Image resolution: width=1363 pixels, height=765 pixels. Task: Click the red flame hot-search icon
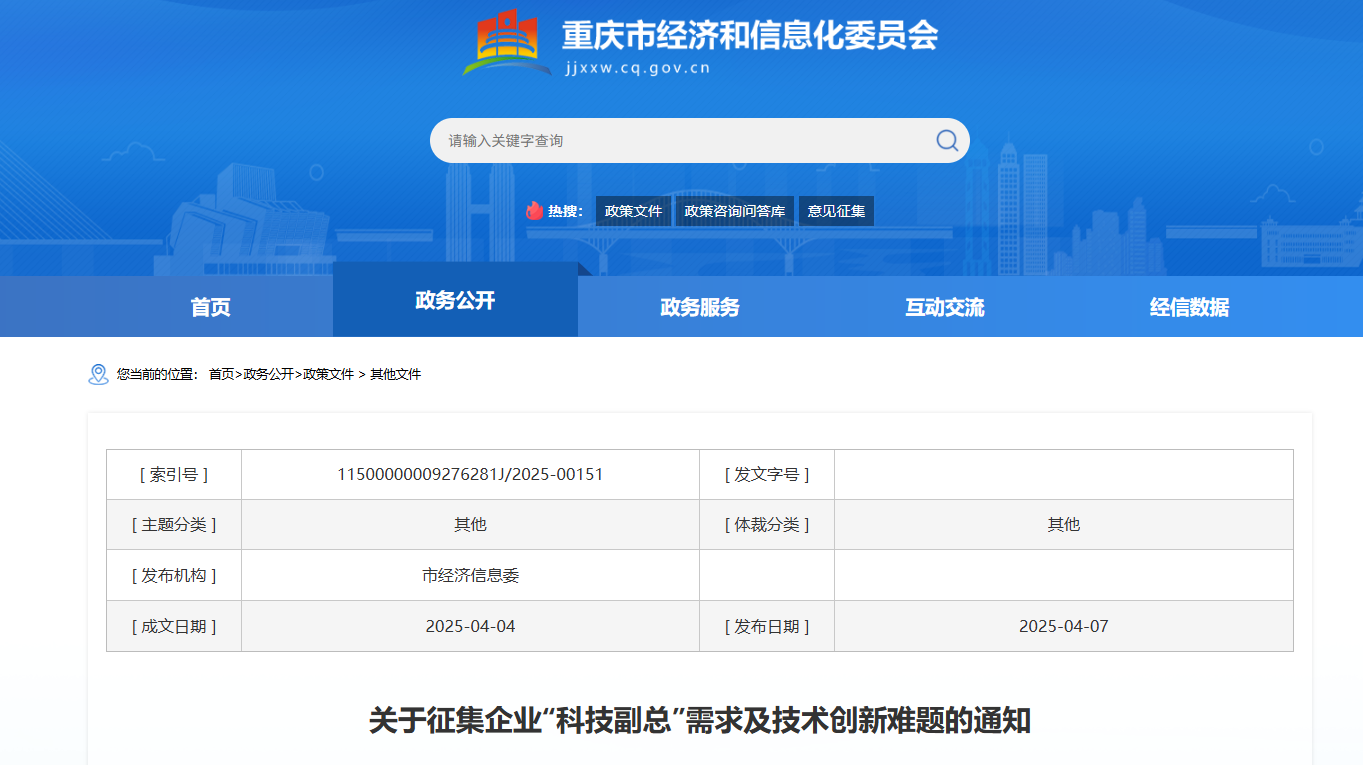[535, 211]
